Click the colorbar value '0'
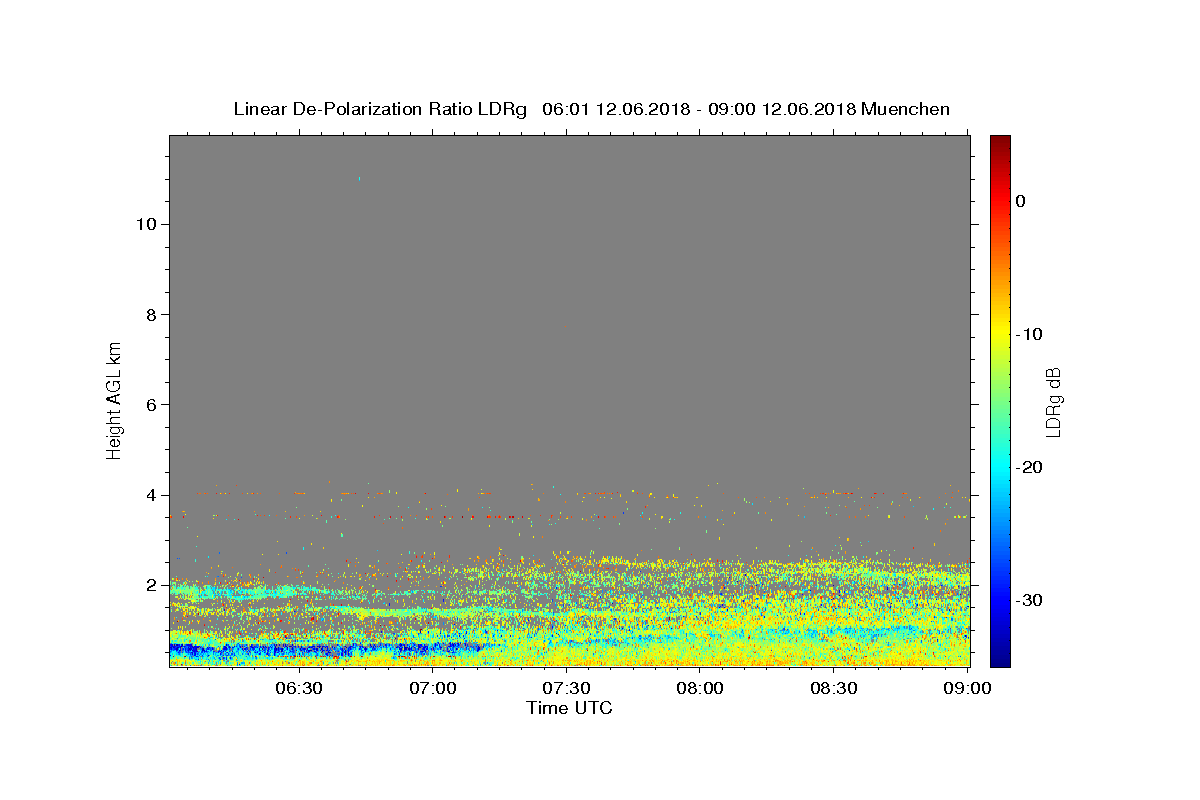Viewport: 1200px width, 800px height. coord(1021,201)
